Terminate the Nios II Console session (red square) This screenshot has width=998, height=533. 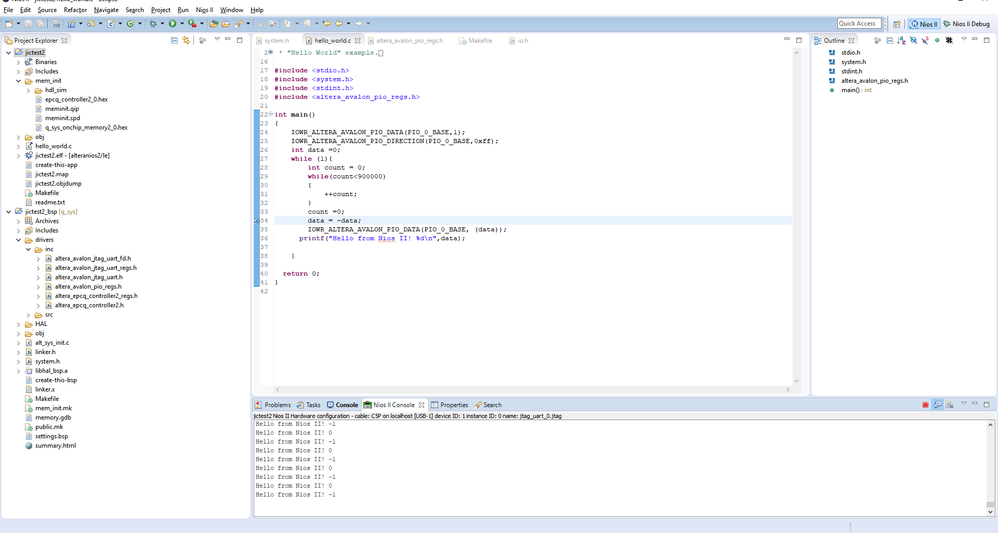pyautogui.click(x=925, y=405)
